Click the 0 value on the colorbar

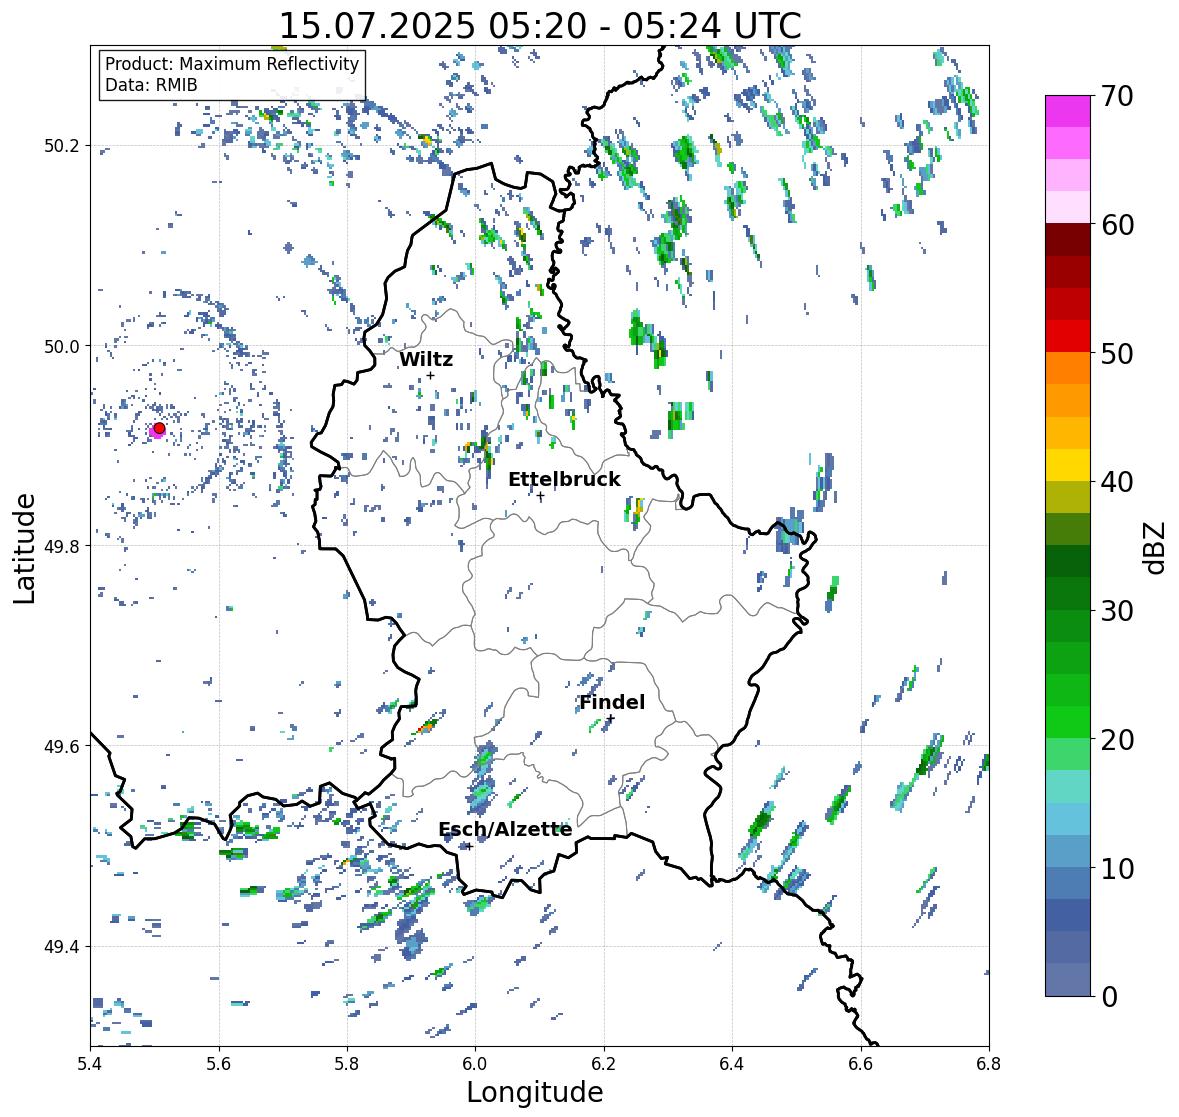pyautogui.click(x=1109, y=997)
